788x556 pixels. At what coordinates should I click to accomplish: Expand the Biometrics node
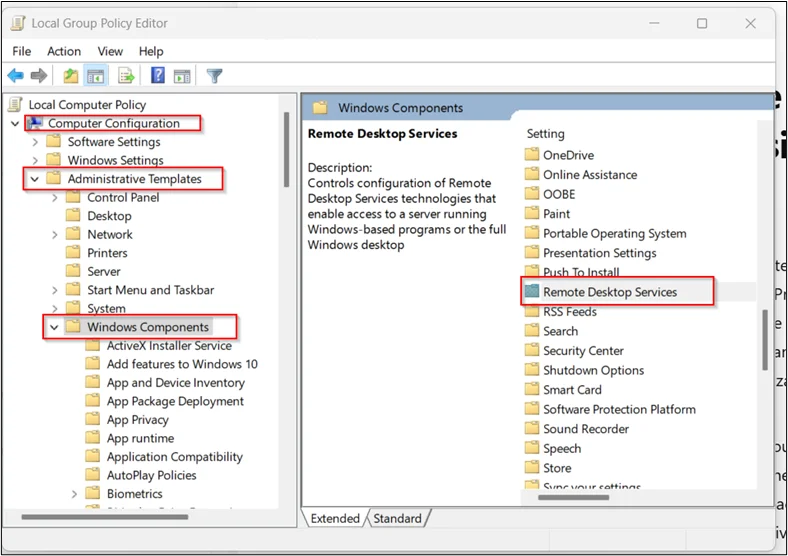tap(74, 494)
